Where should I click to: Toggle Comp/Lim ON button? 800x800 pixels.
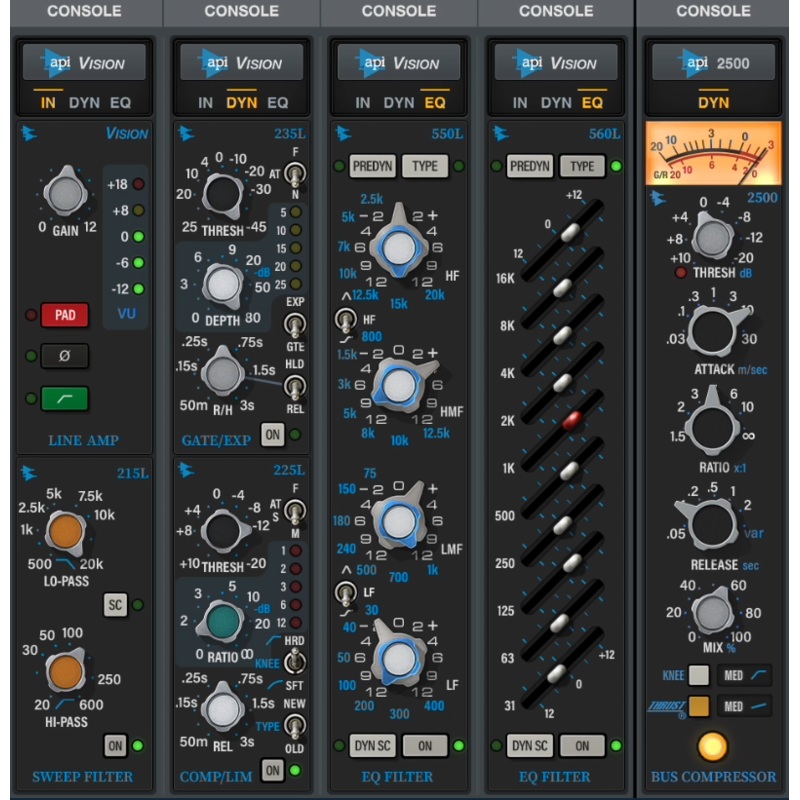[272, 770]
